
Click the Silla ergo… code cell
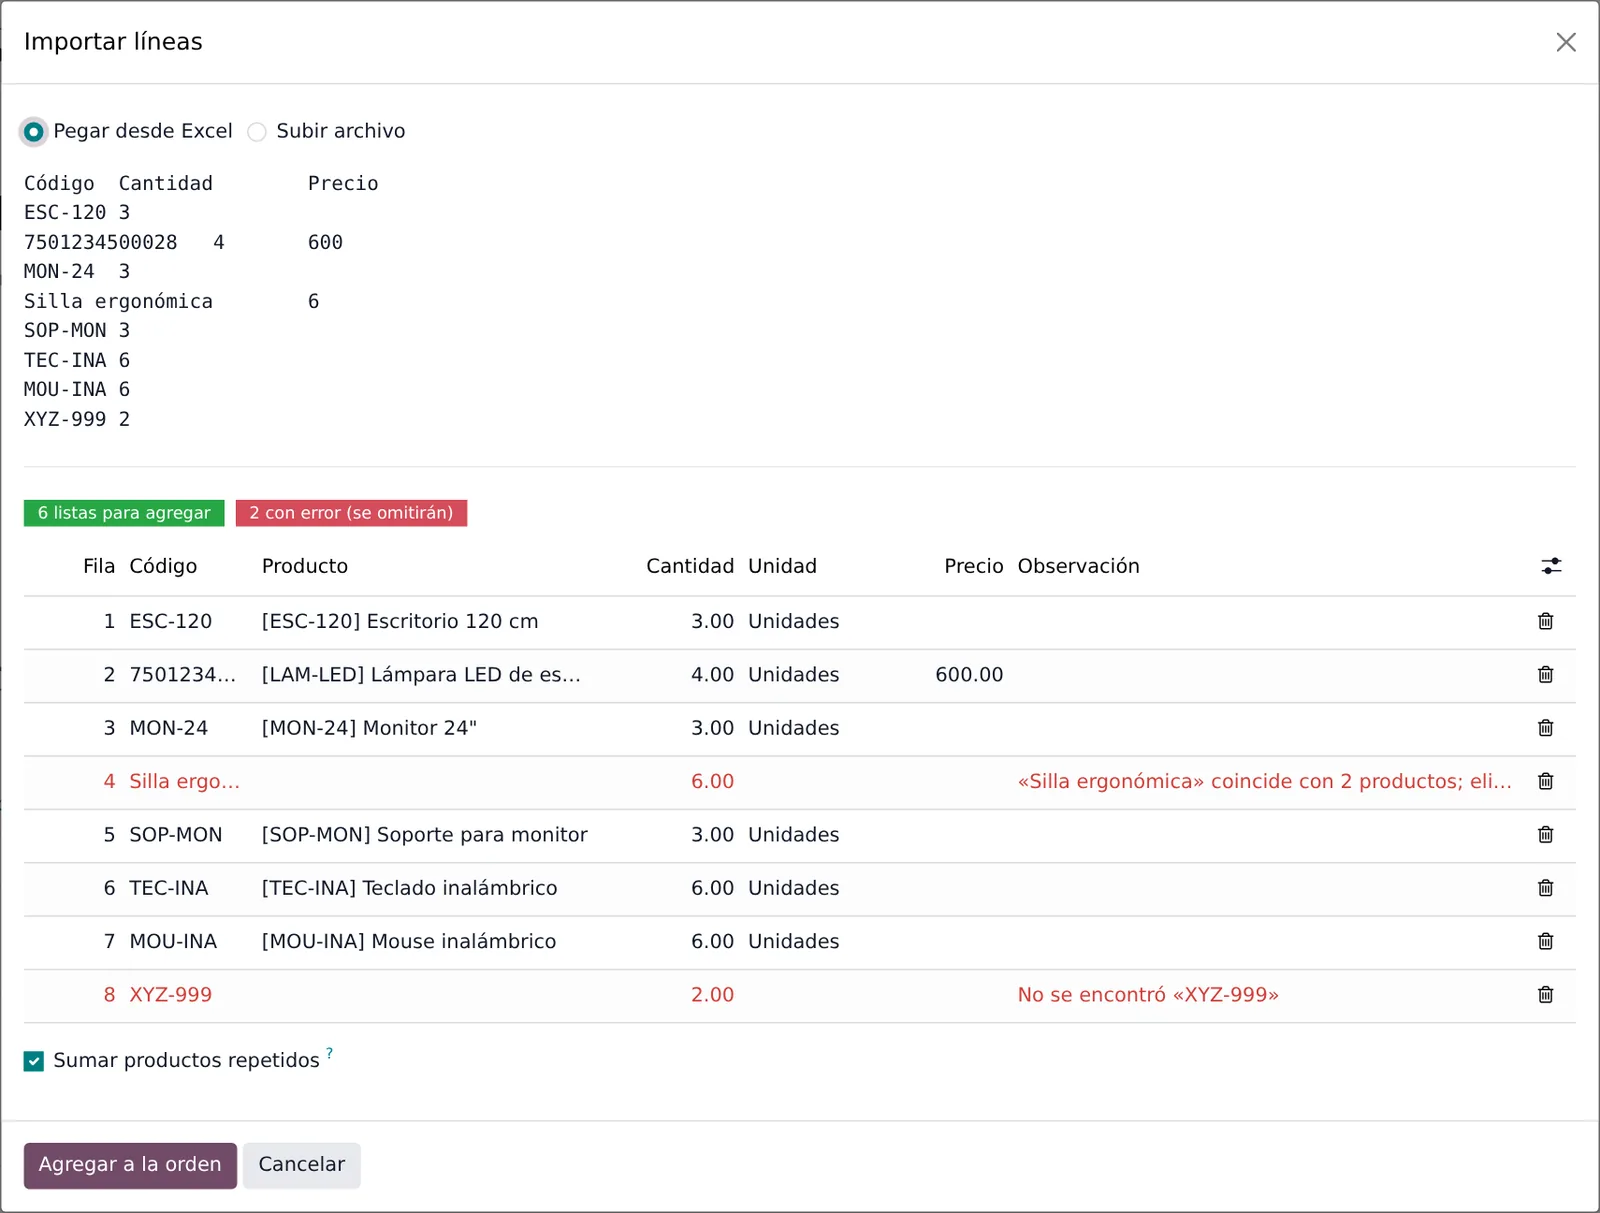click(x=184, y=781)
